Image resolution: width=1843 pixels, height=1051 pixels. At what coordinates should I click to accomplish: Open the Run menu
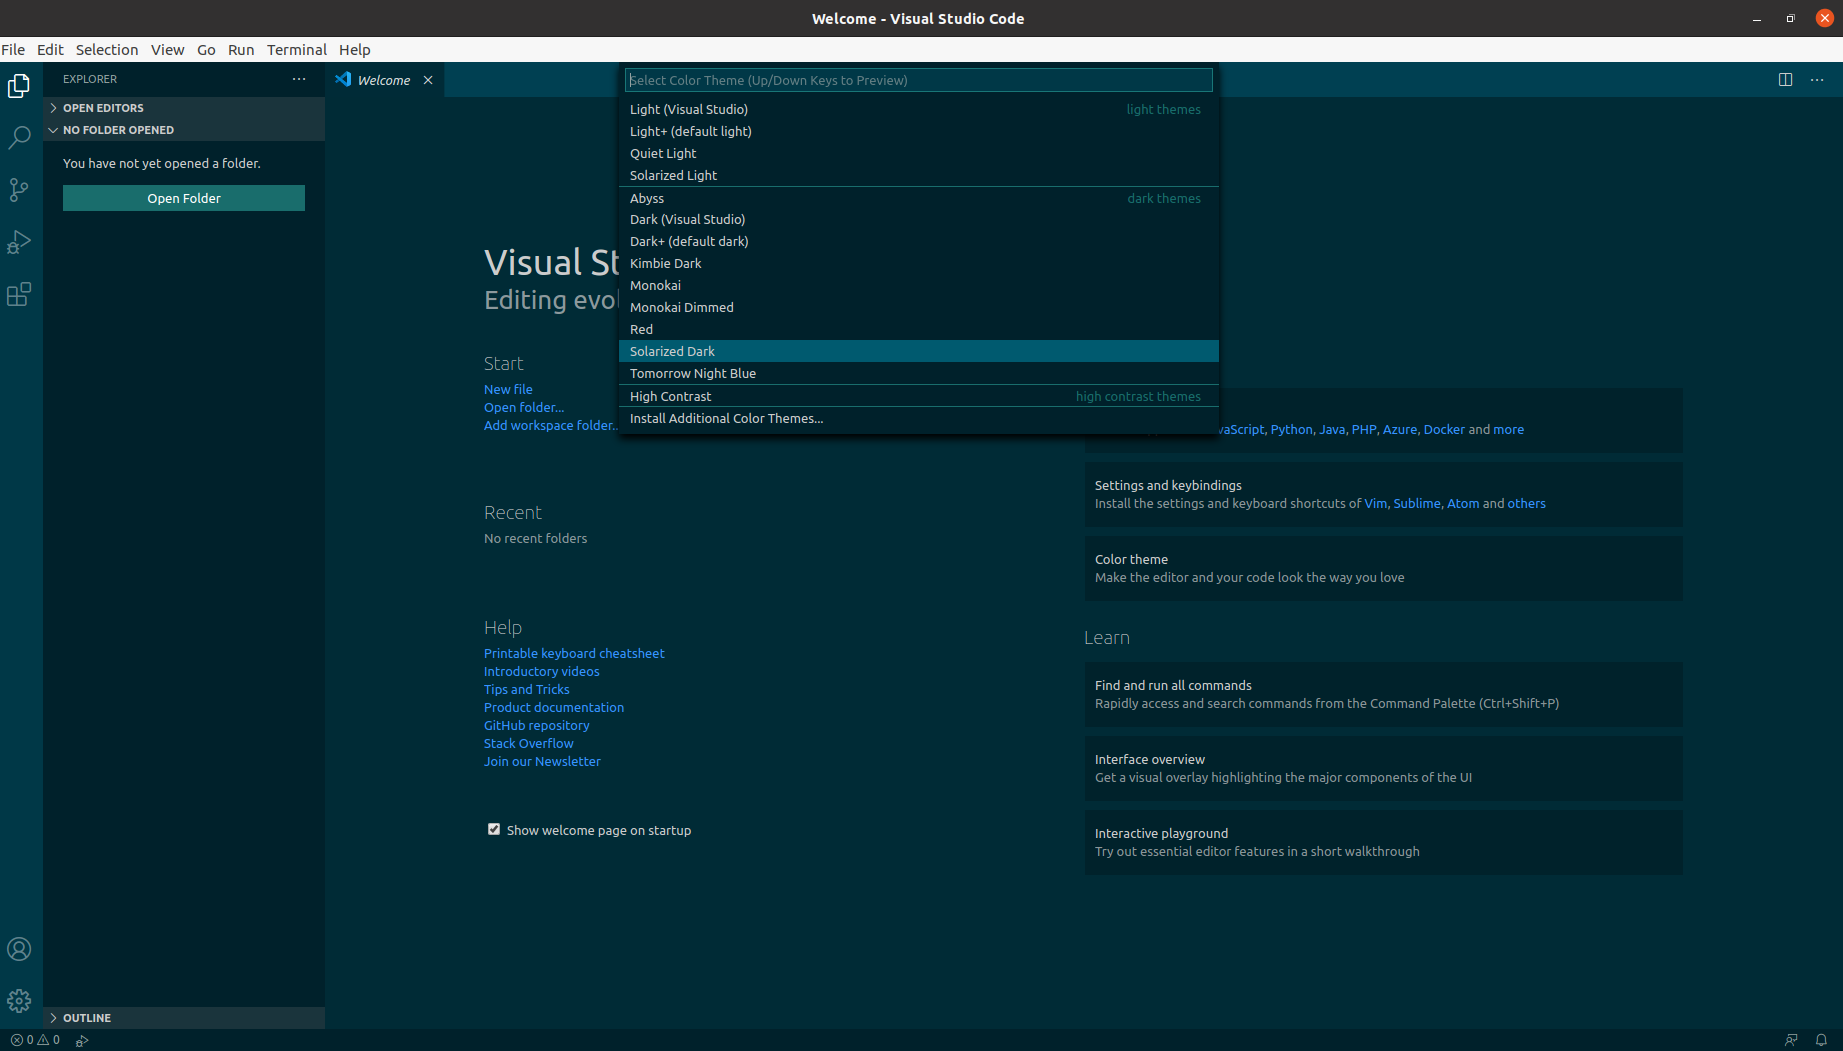tap(241, 49)
